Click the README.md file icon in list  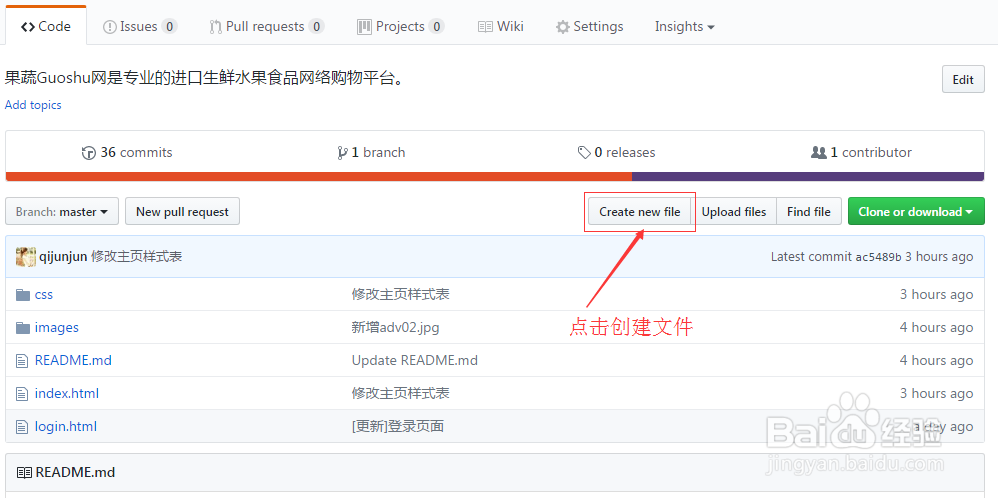click(22, 360)
